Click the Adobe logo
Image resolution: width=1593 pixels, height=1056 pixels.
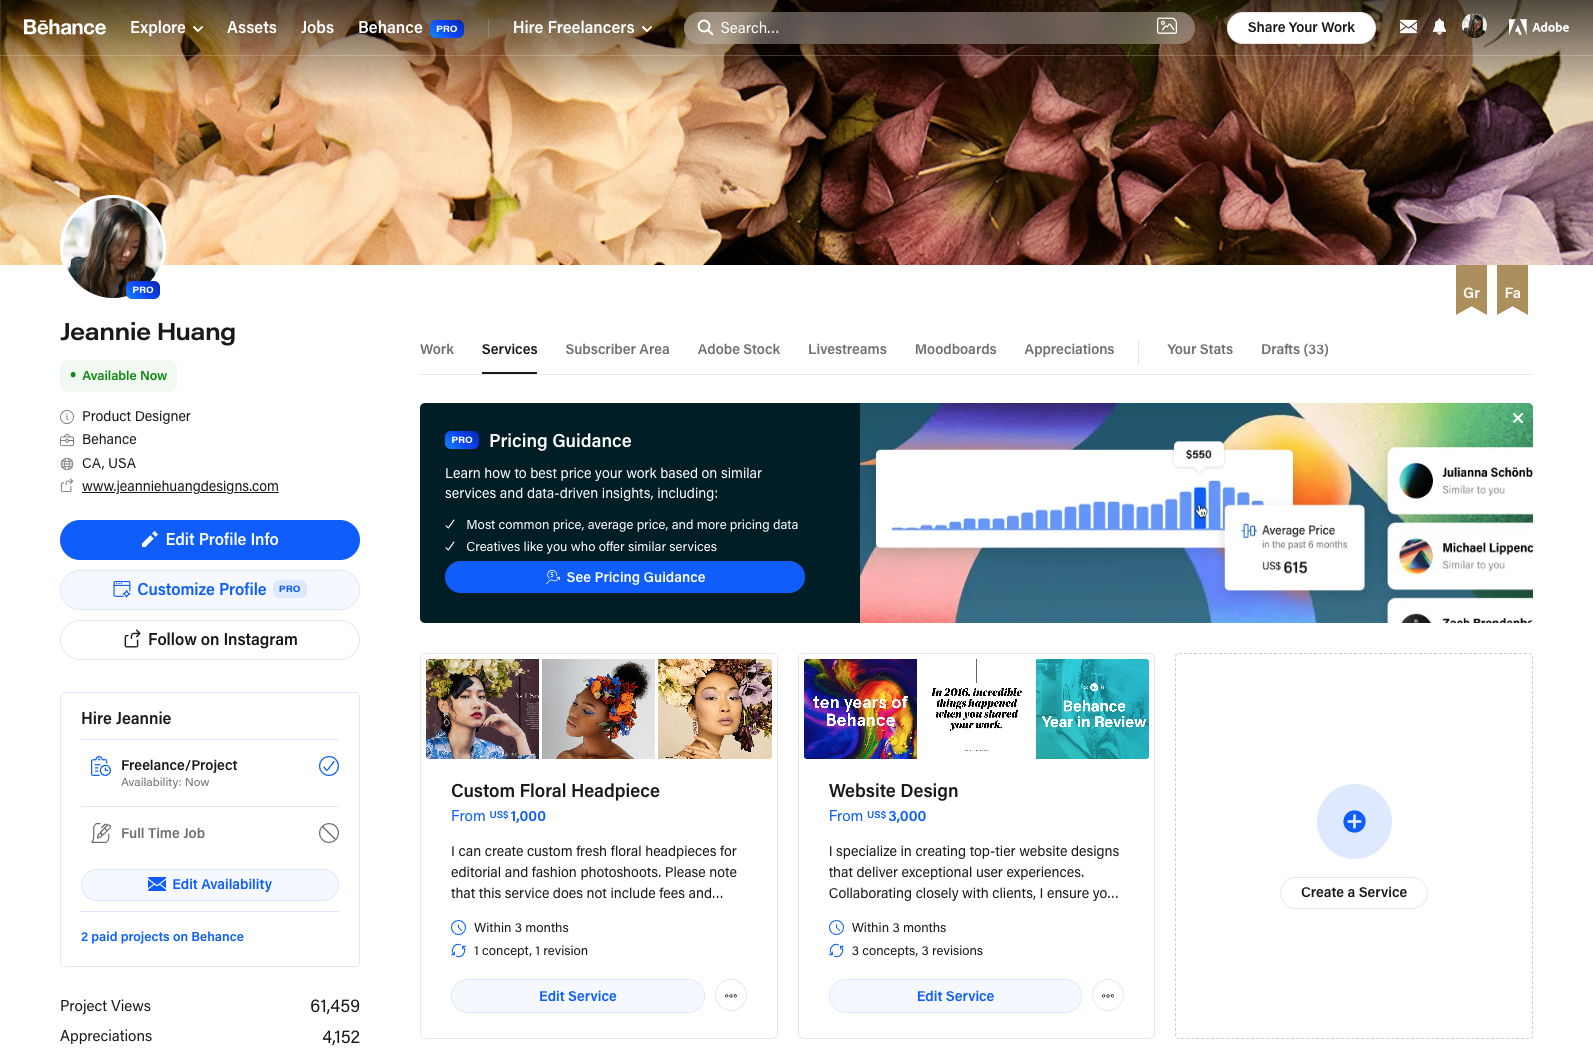coord(1539,27)
